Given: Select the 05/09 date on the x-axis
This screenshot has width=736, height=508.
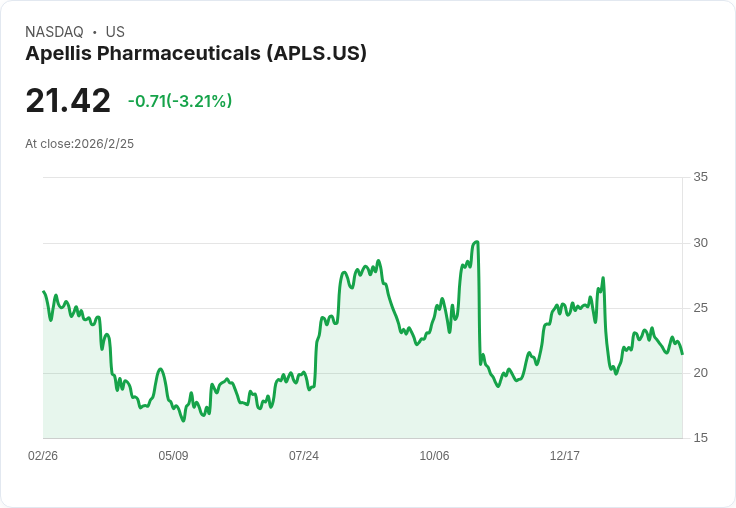Looking at the screenshot, I should [173, 456].
